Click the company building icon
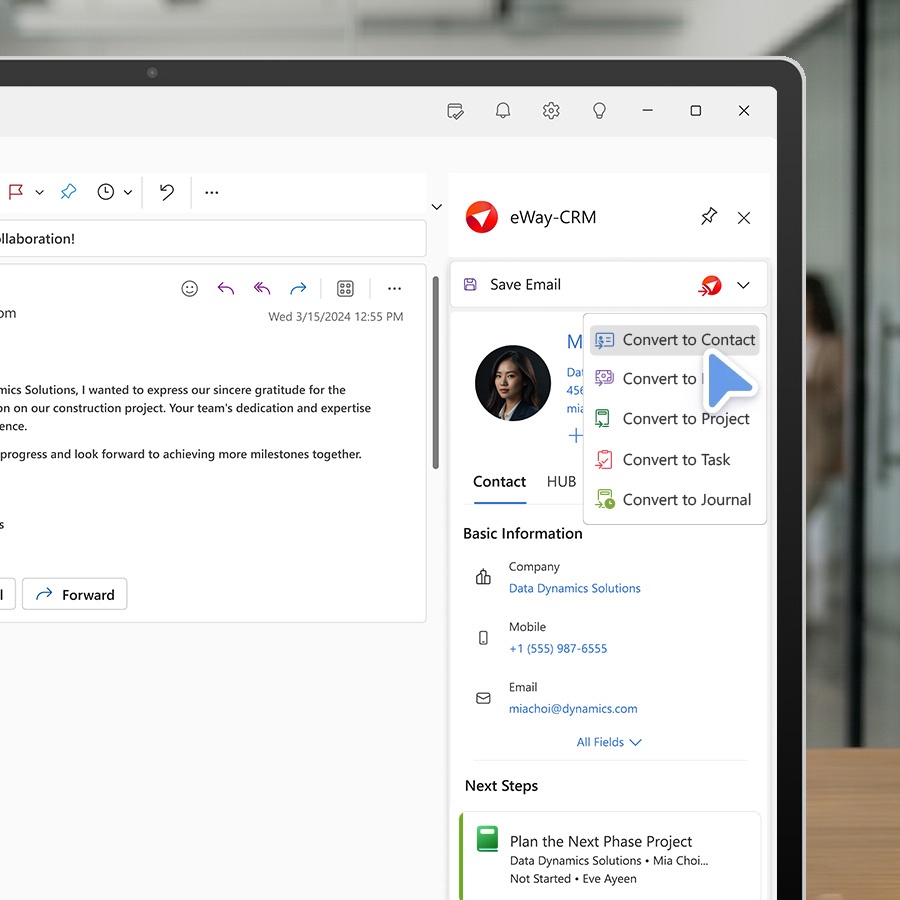This screenshot has height=900, width=900. 483,577
